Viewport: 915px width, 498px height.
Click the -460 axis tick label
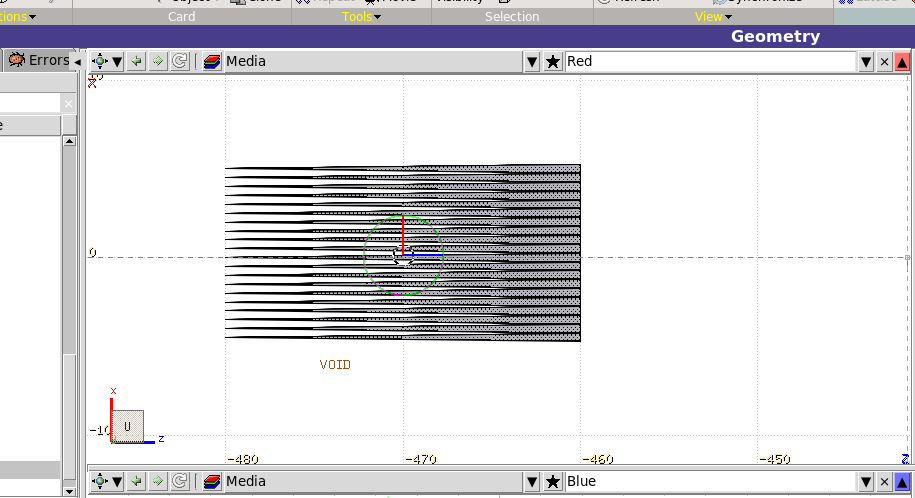598,459
